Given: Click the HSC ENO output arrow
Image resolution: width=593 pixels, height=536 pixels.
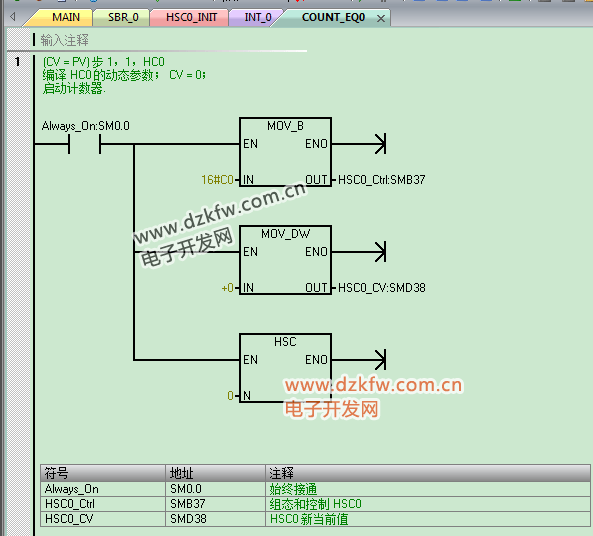Looking at the screenshot, I should [x=380, y=359].
